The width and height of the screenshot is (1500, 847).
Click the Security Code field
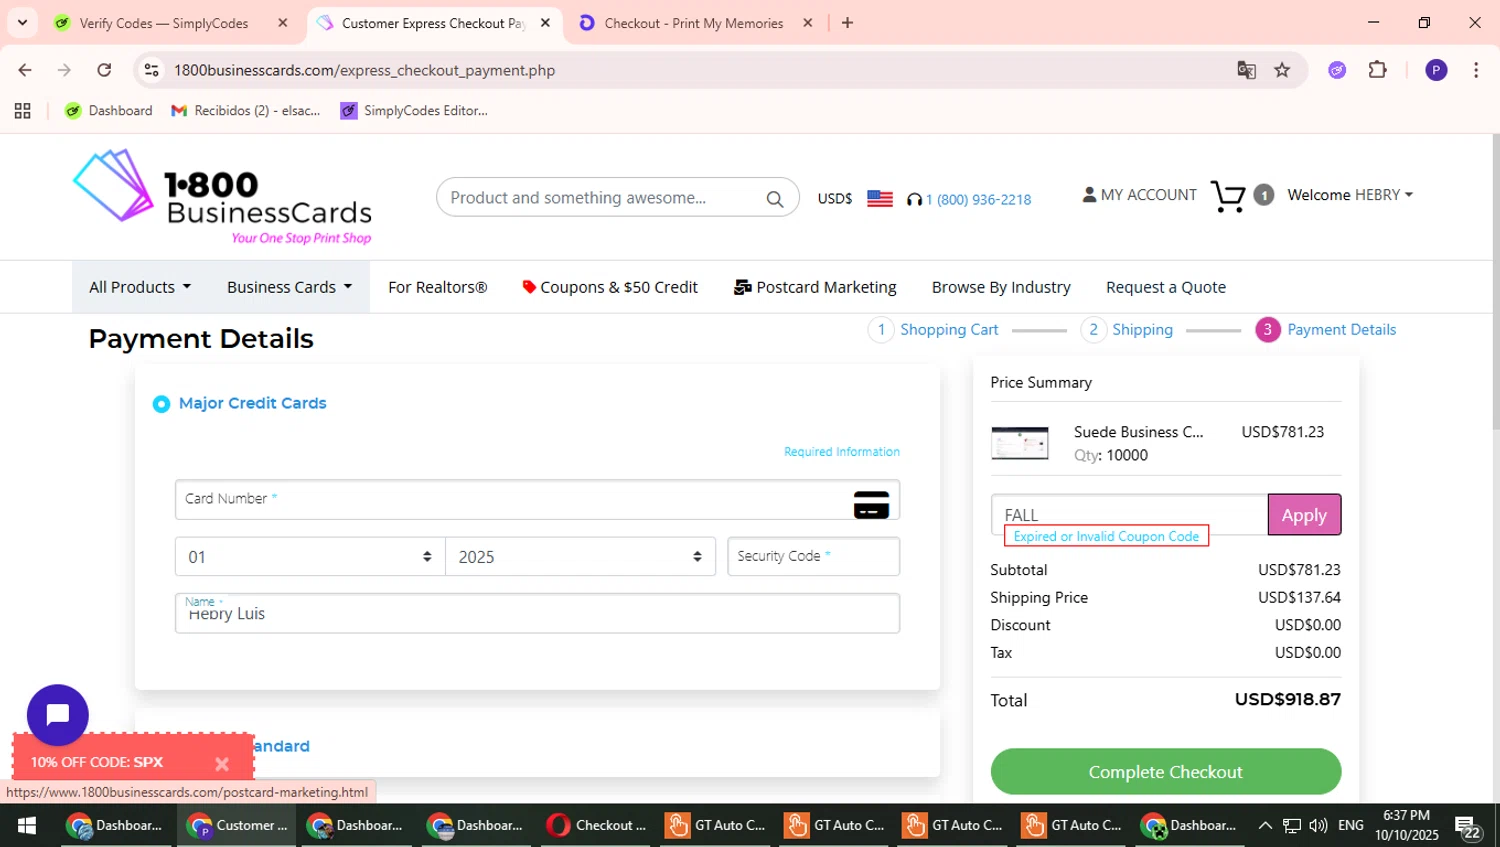coord(813,557)
